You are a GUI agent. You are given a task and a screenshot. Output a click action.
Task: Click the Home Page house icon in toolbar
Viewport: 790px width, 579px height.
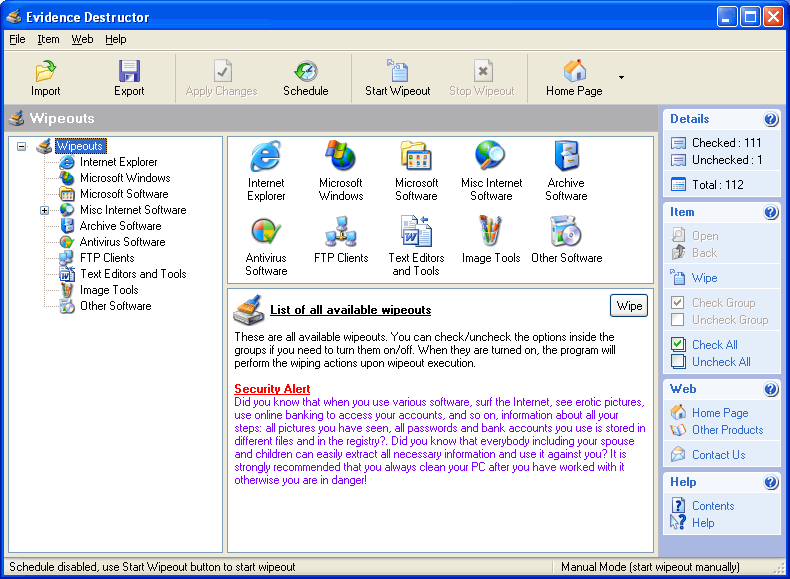point(574,71)
